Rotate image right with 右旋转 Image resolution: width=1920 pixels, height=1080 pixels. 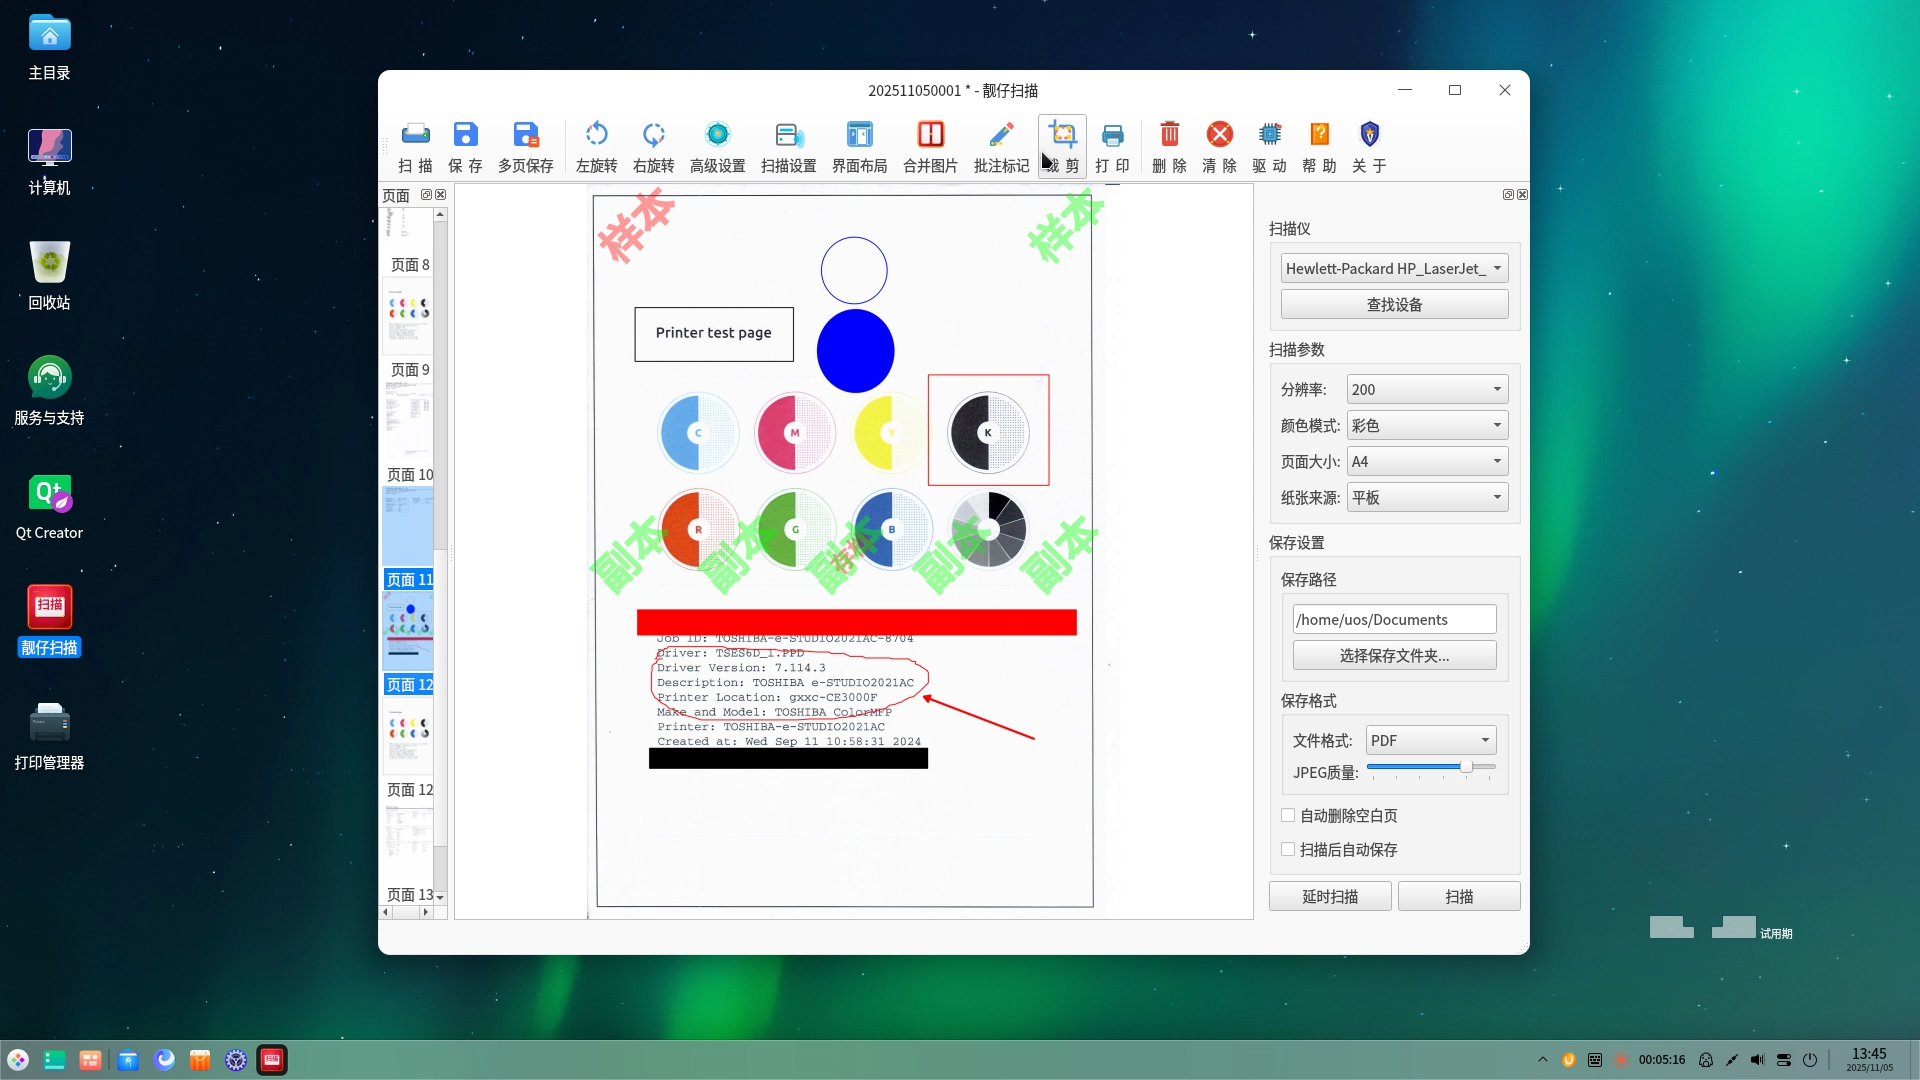click(x=654, y=146)
